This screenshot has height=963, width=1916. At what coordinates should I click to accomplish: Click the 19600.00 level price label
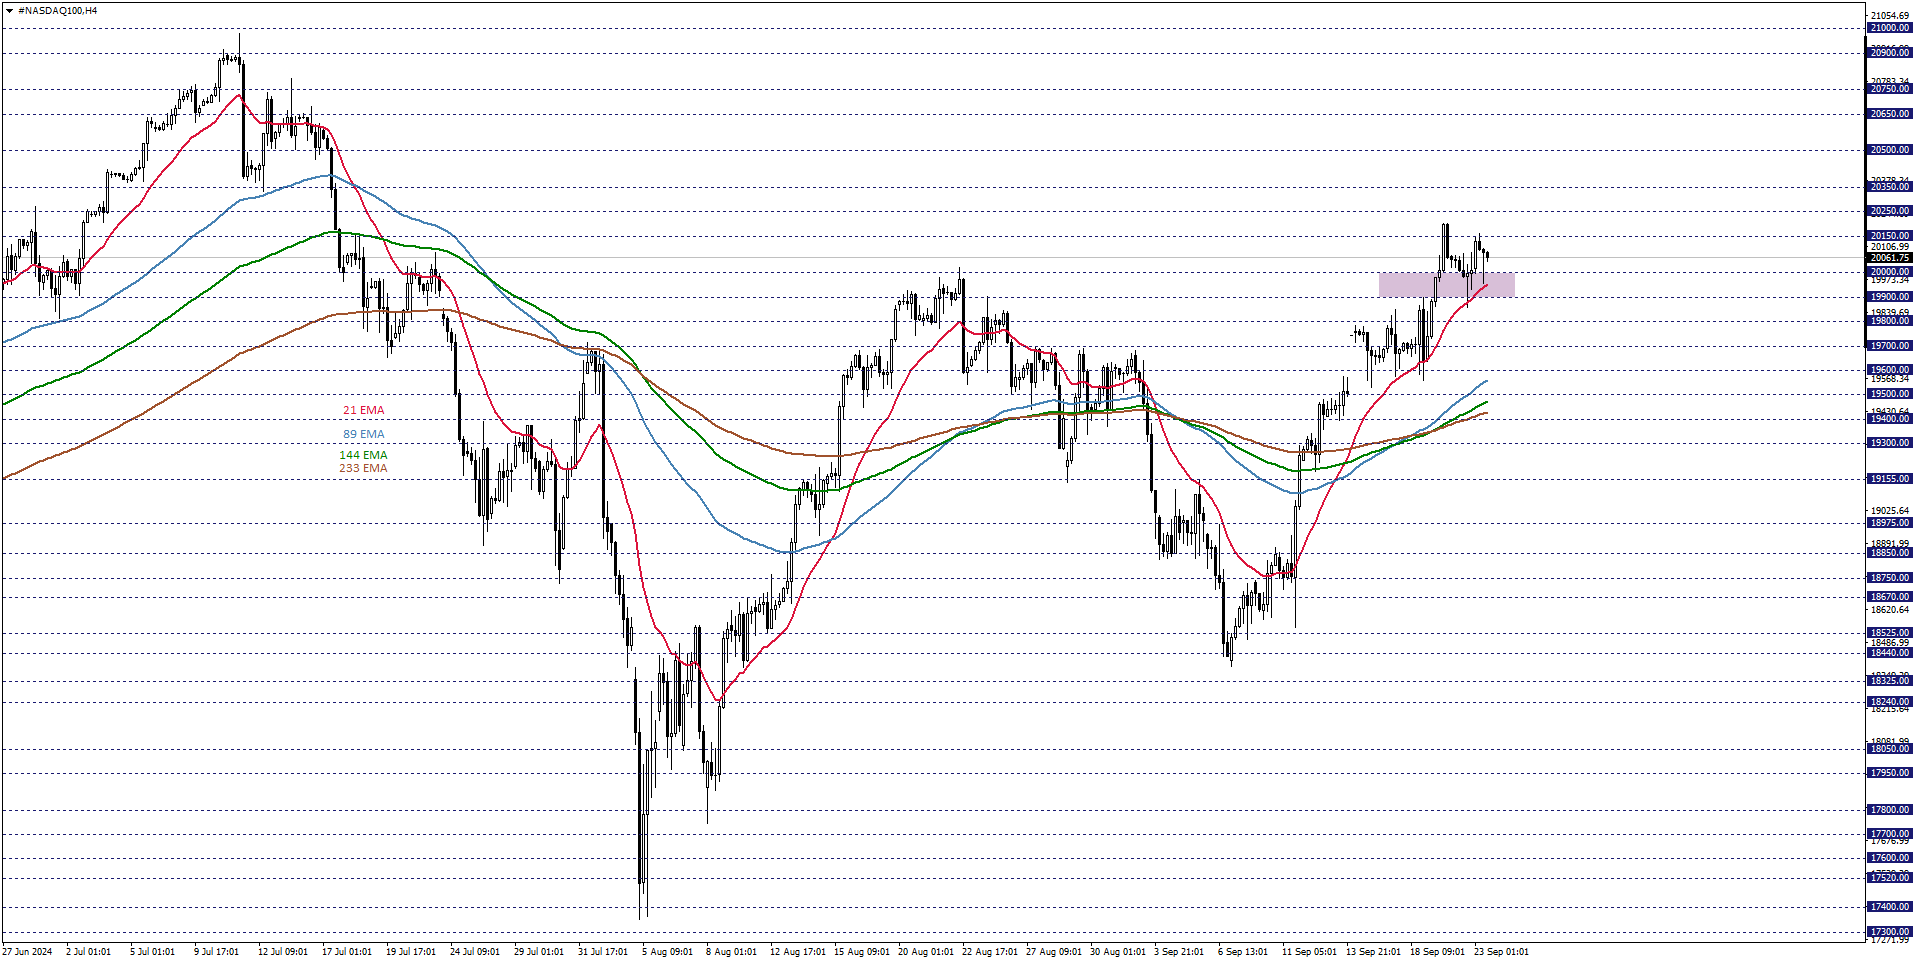(1890, 370)
